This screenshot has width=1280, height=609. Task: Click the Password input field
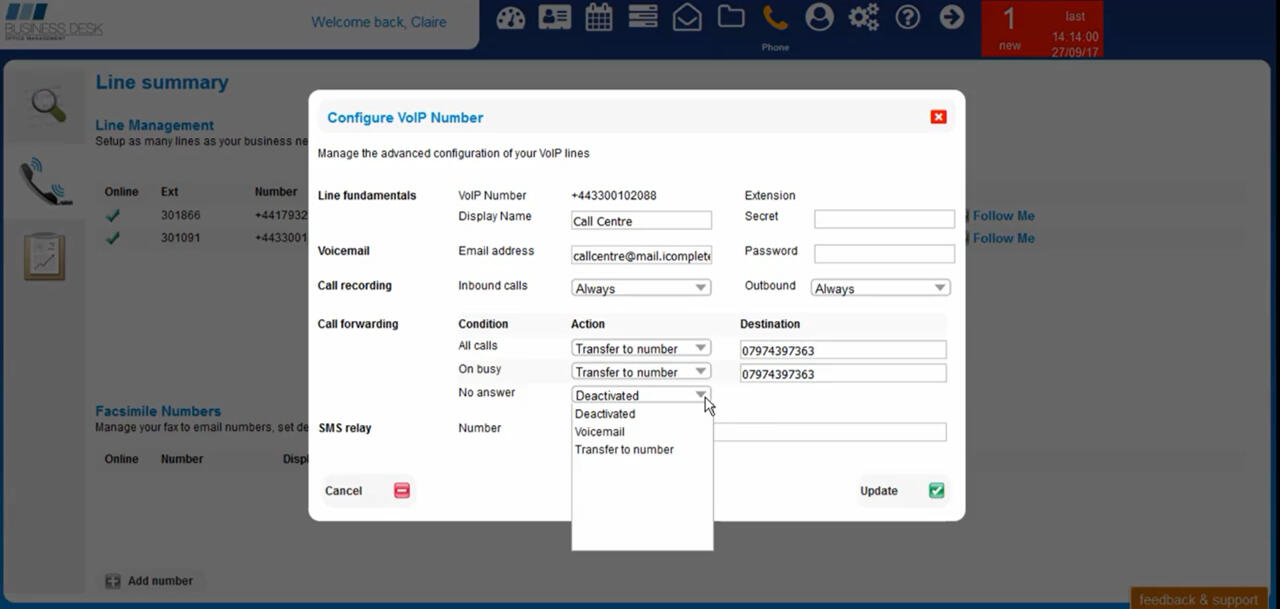[x=884, y=254]
